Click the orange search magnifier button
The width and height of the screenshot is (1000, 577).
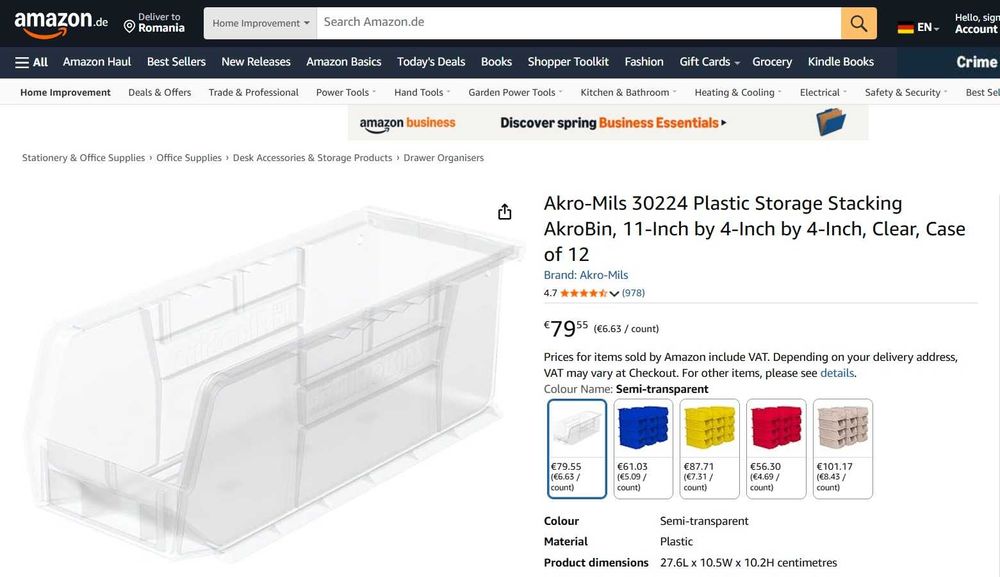[x=858, y=23]
